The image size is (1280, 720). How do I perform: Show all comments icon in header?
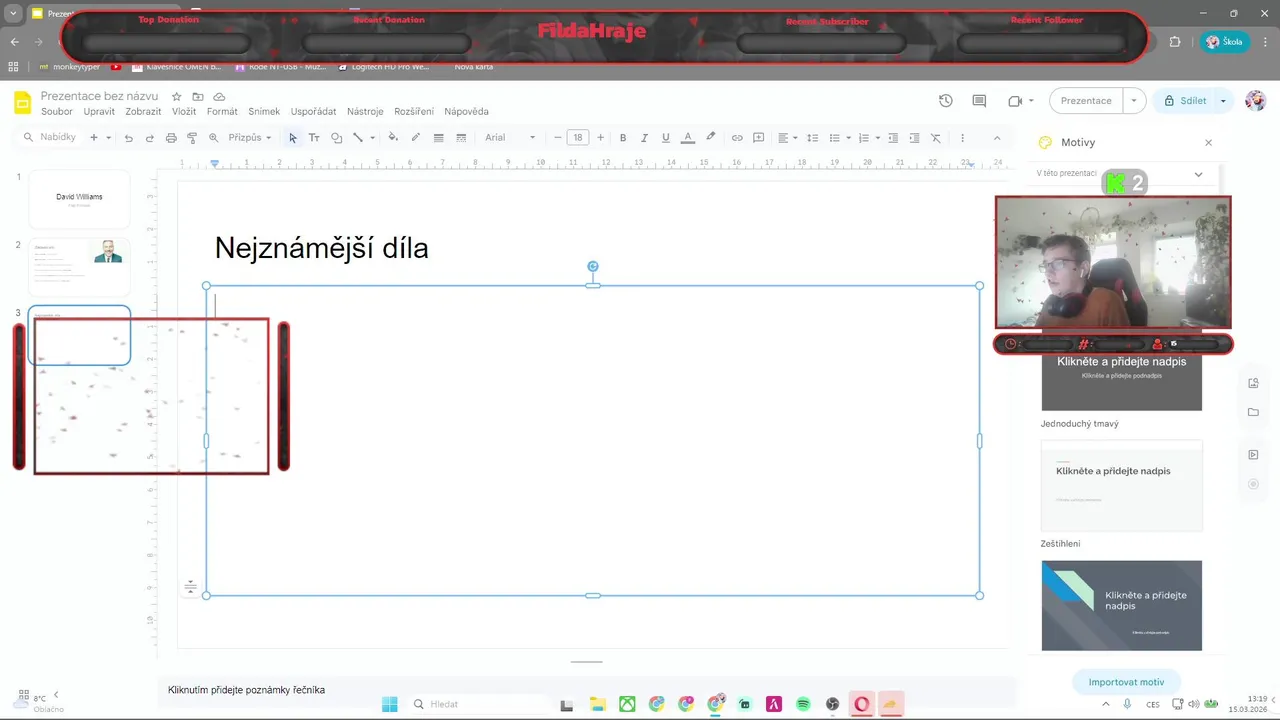point(979,101)
